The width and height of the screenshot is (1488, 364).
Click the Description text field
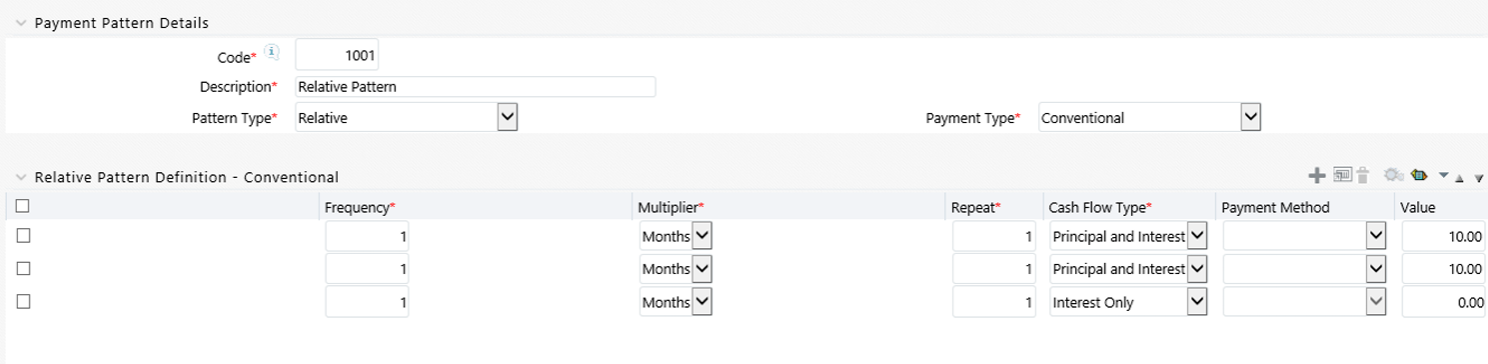[476, 87]
